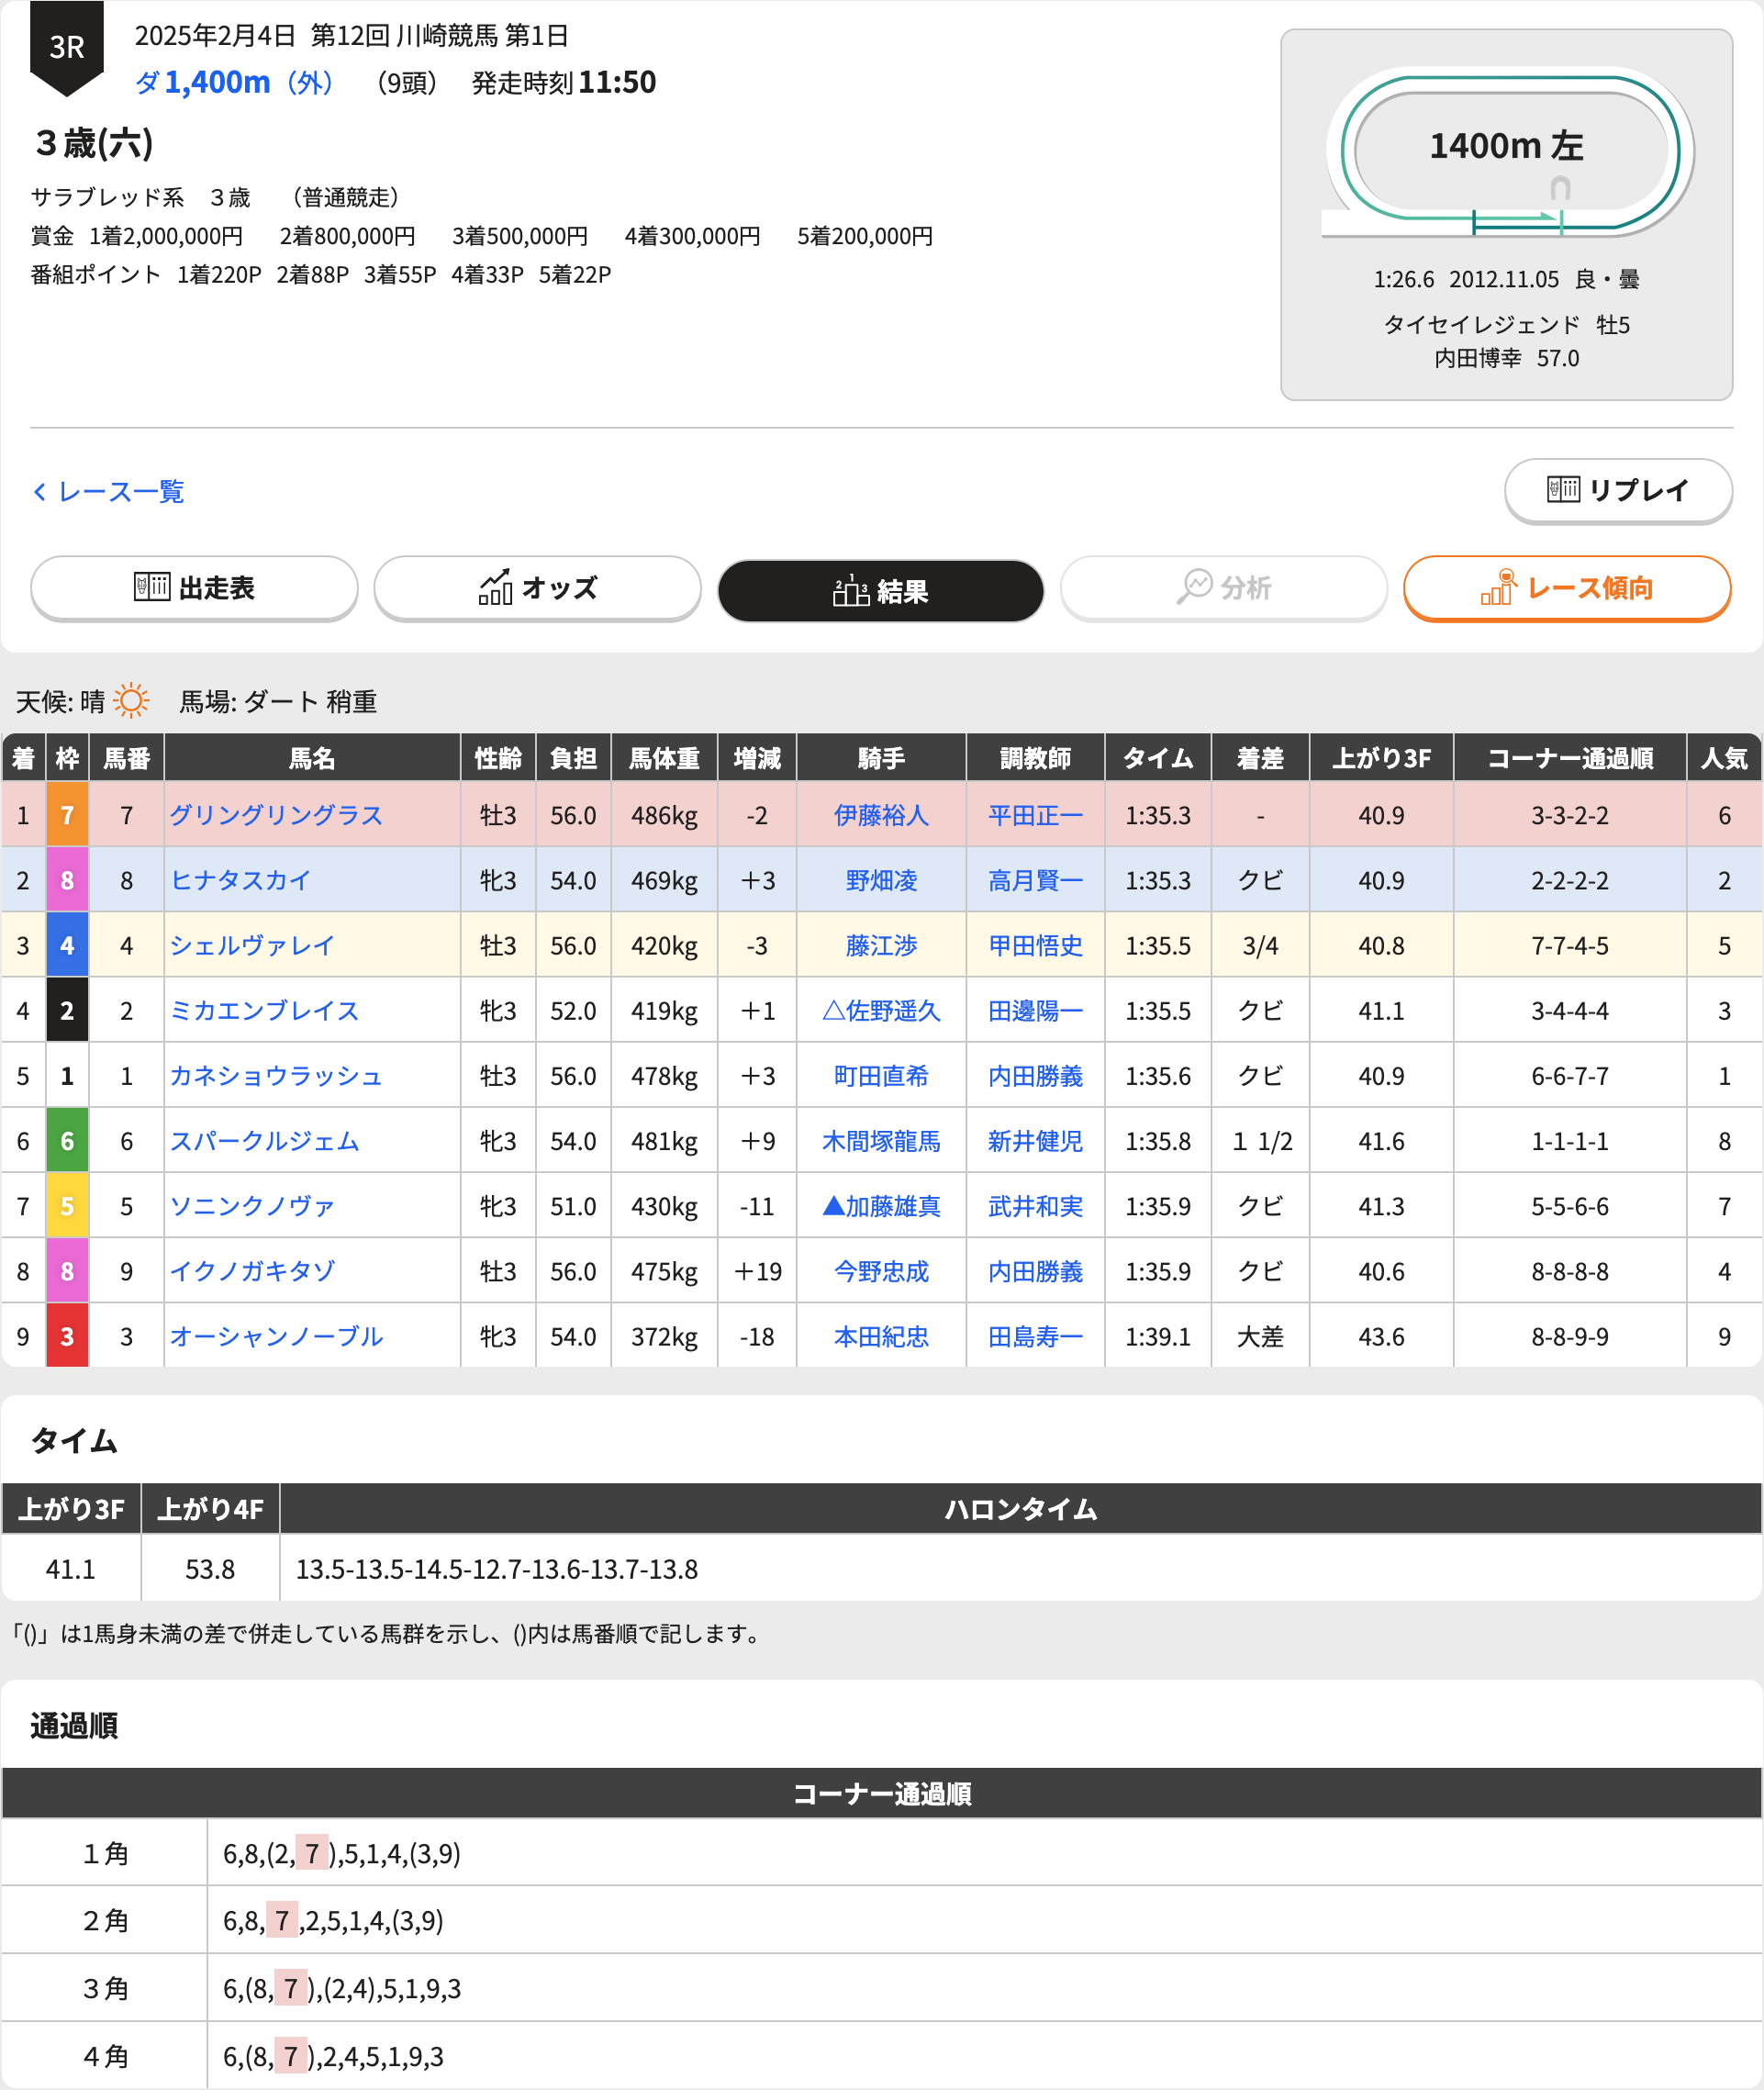Click the yellow frame 5 swatch

[x=67, y=1206]
